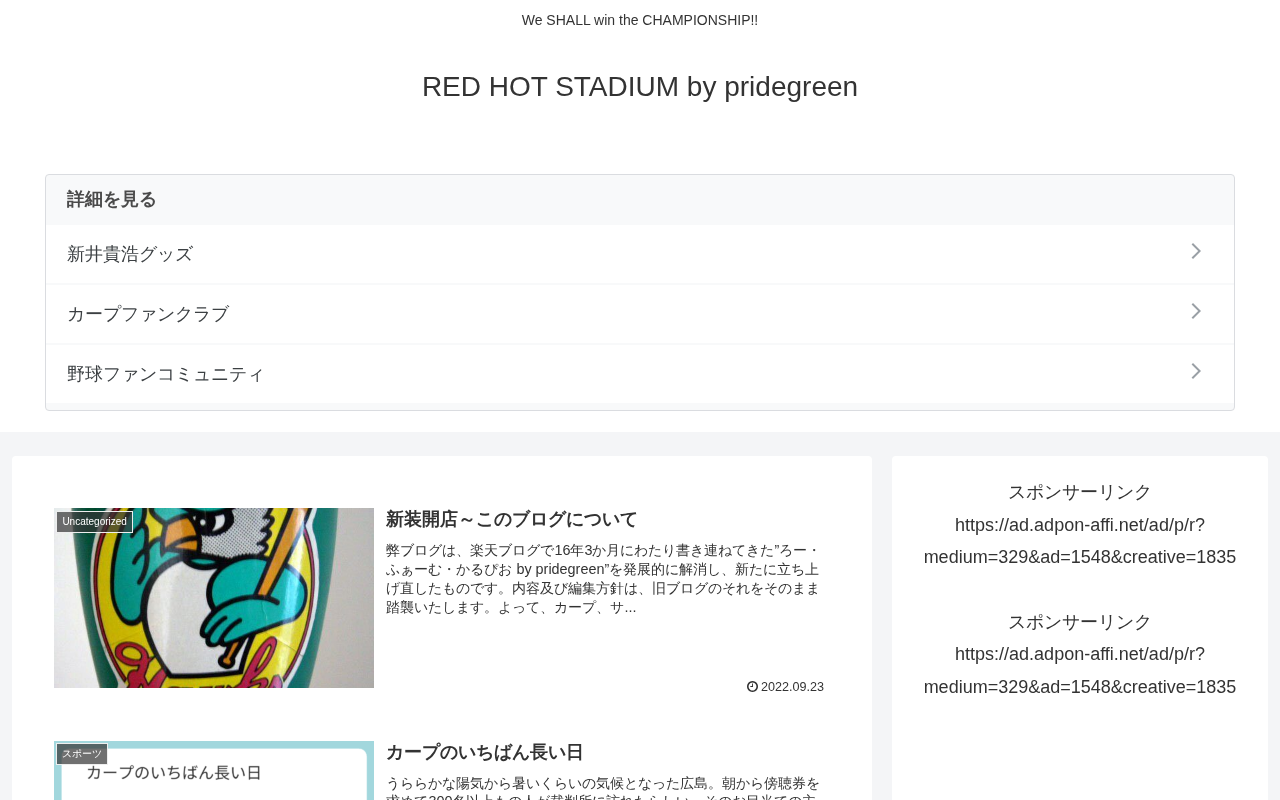Viewport: 1280px width, 800px height.
Task: Click the first sponsor link adpon-affi URL
Action: click(x=1080, y=541)
